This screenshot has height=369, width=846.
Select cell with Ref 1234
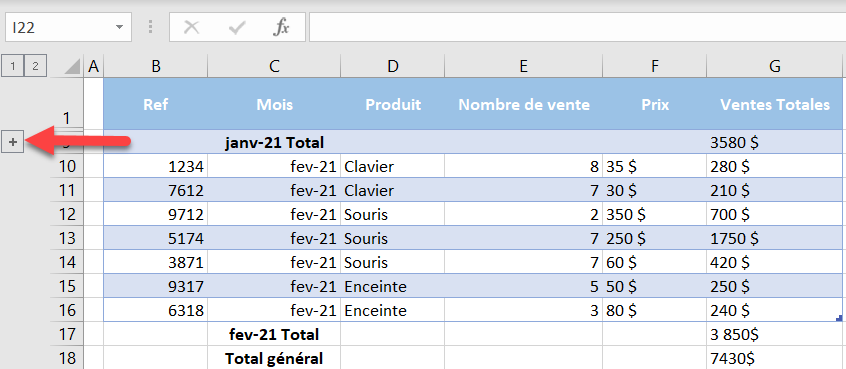(x=155, y=166)
